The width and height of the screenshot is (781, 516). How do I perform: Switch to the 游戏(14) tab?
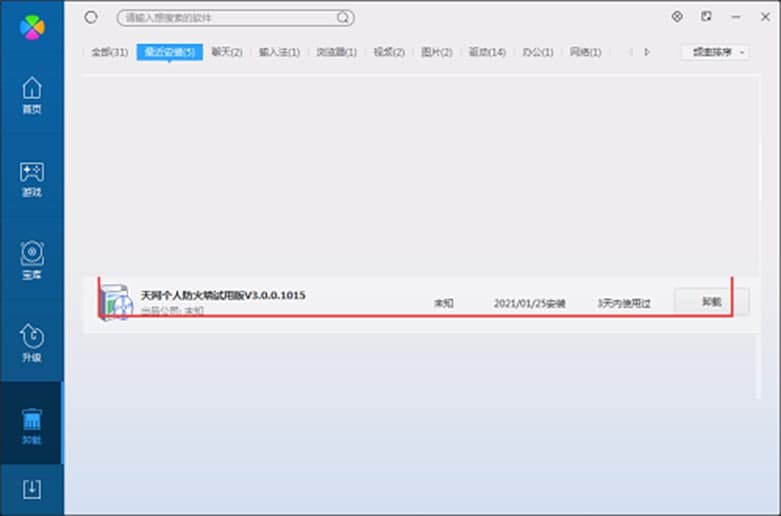tap(487, 52)
